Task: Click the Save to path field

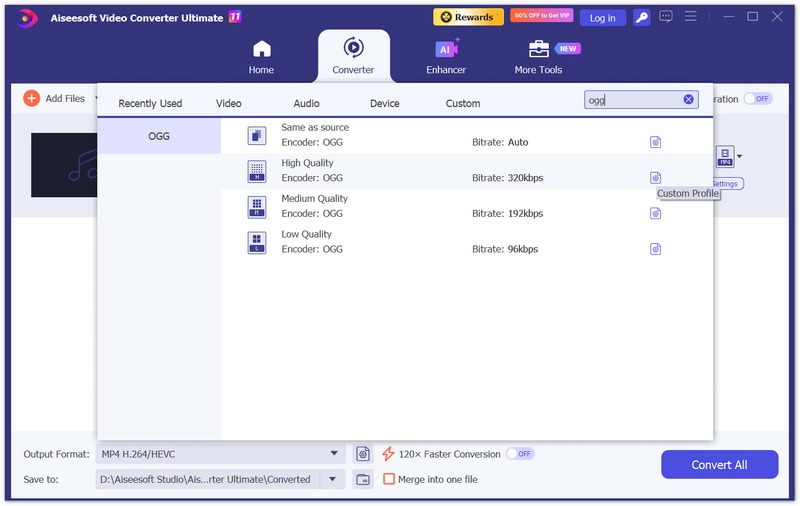Action: 207,479
